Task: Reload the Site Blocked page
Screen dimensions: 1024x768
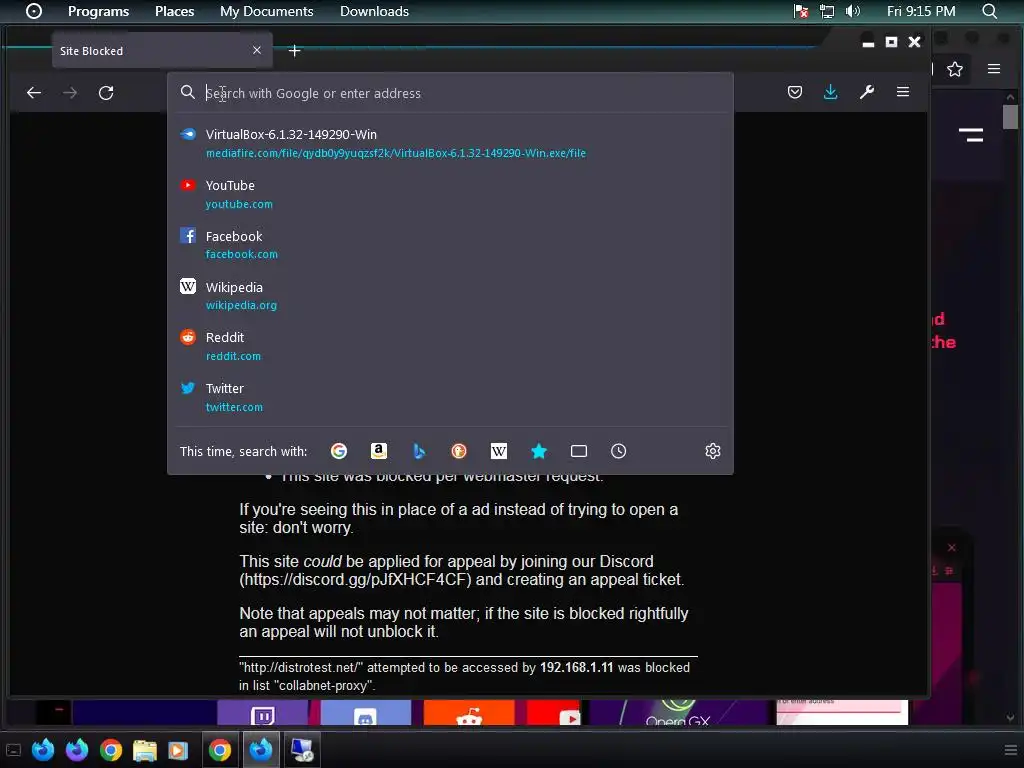Action: (106, 93)
